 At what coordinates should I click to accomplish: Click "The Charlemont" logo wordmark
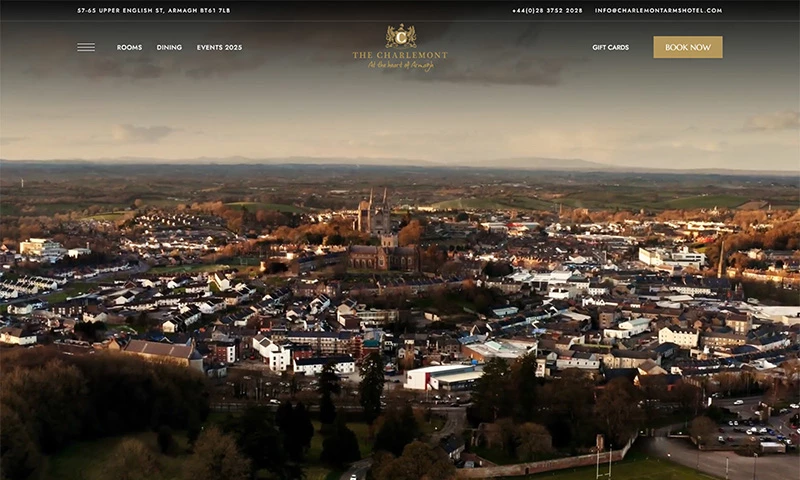point(400,54)
